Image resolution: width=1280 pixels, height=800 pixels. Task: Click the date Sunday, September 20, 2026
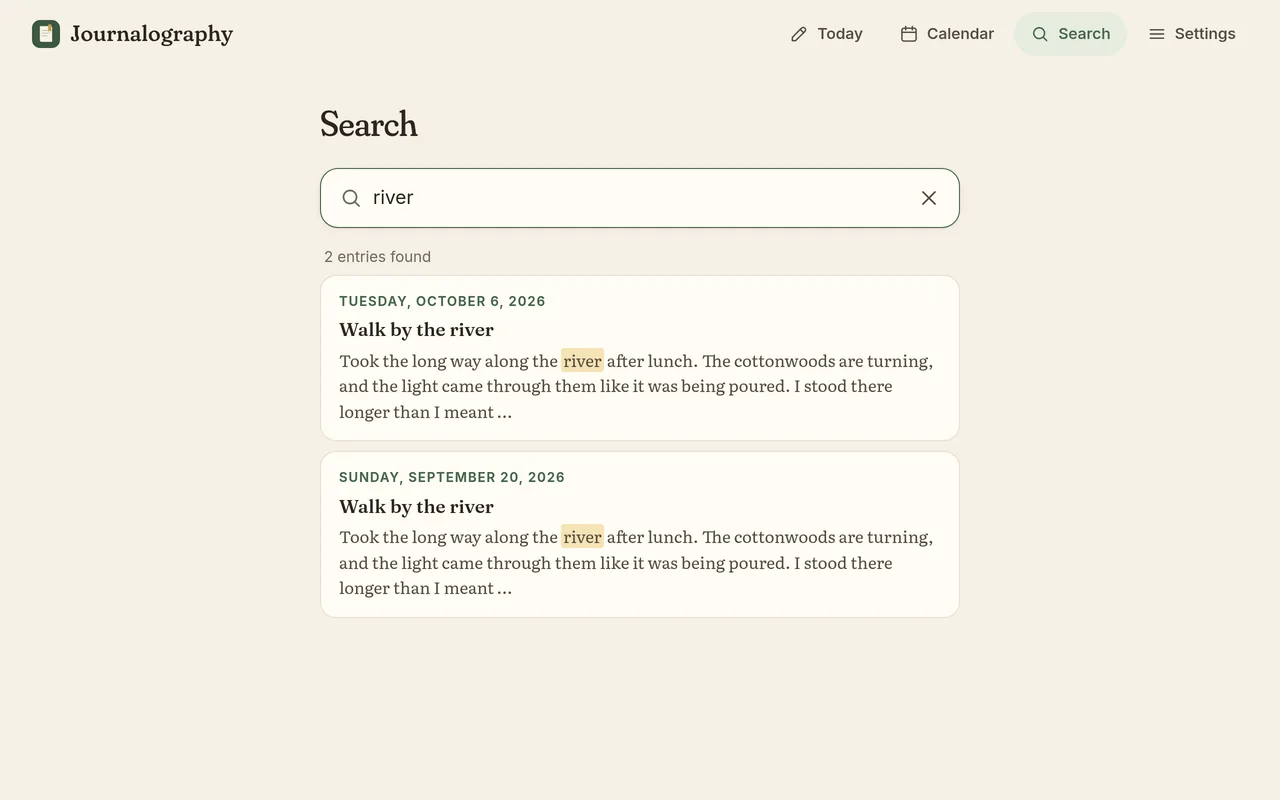452,477
